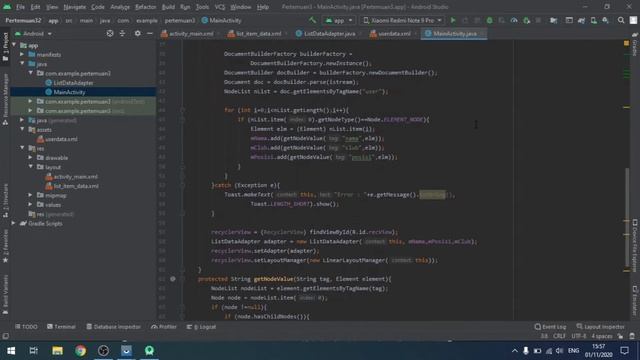Open the AVD Manager phone icon
The width and height of the screenshot is (640, 360).
(593, 20)
